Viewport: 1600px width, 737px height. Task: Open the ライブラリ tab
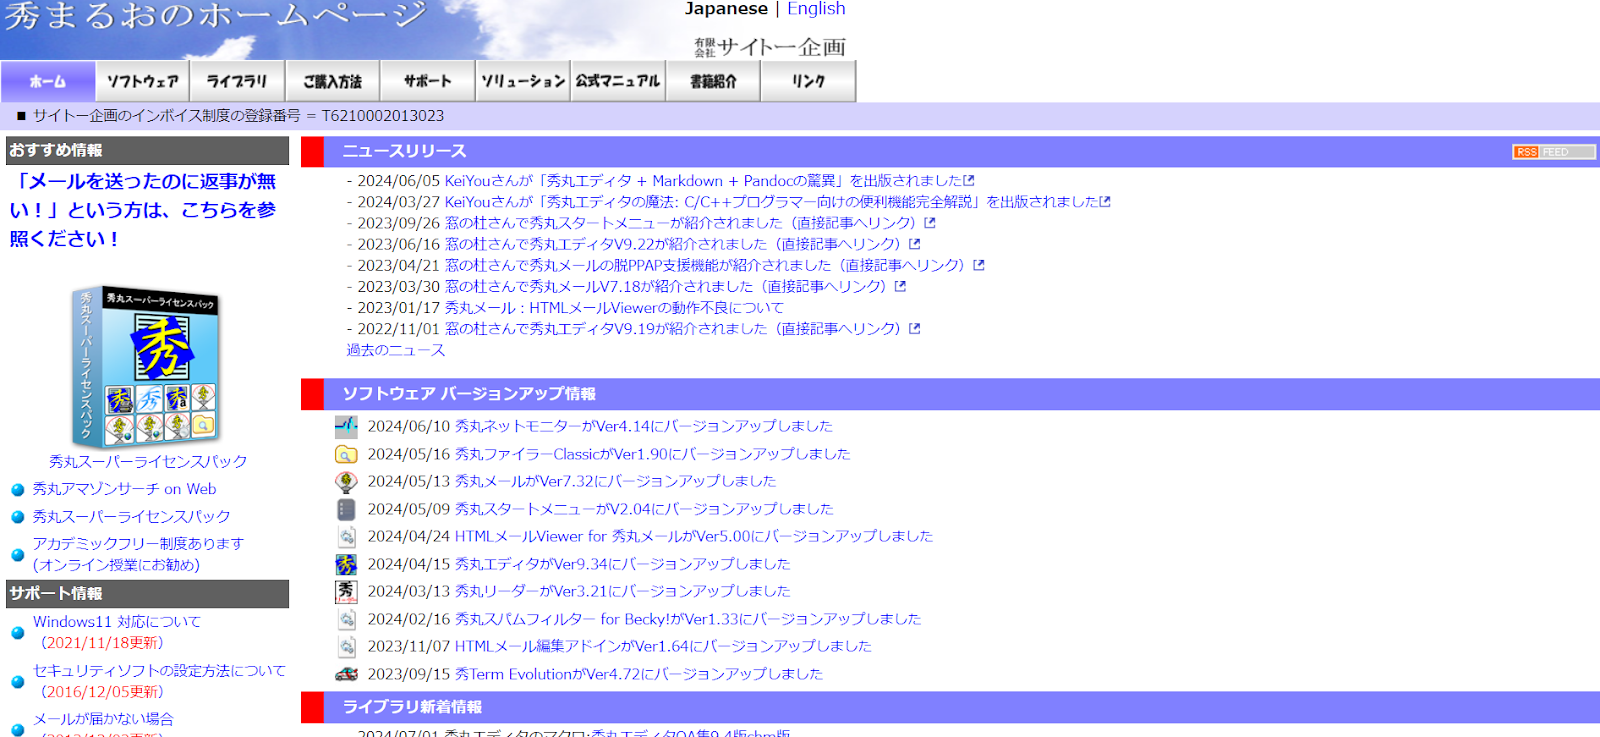coord(238,81)
